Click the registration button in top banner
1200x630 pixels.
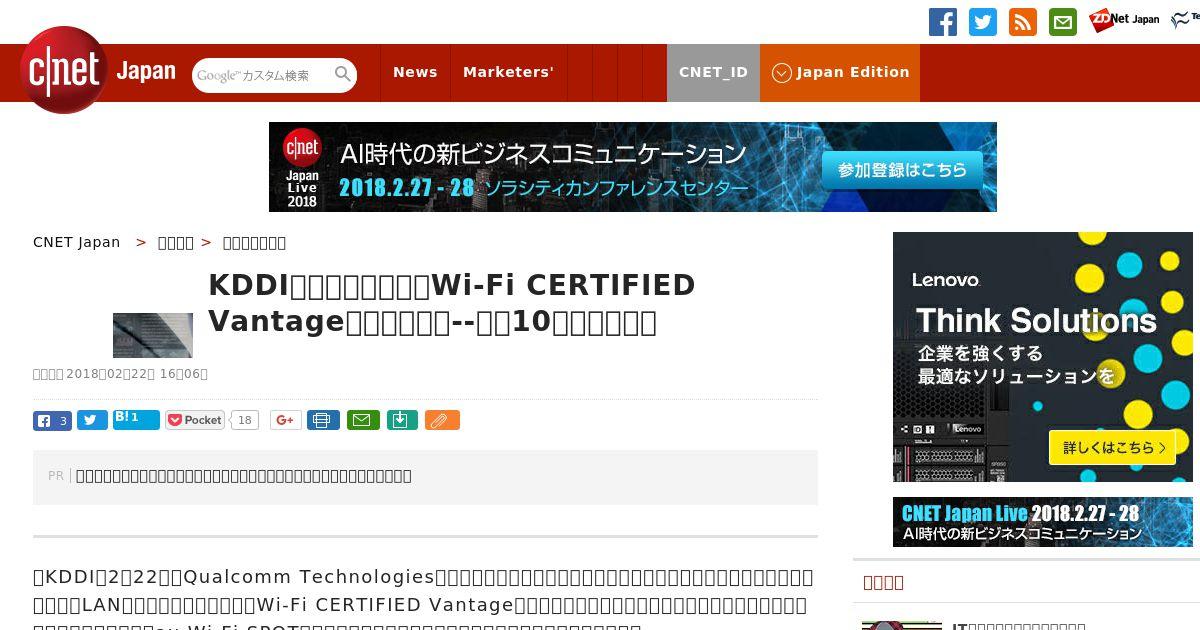903,170
